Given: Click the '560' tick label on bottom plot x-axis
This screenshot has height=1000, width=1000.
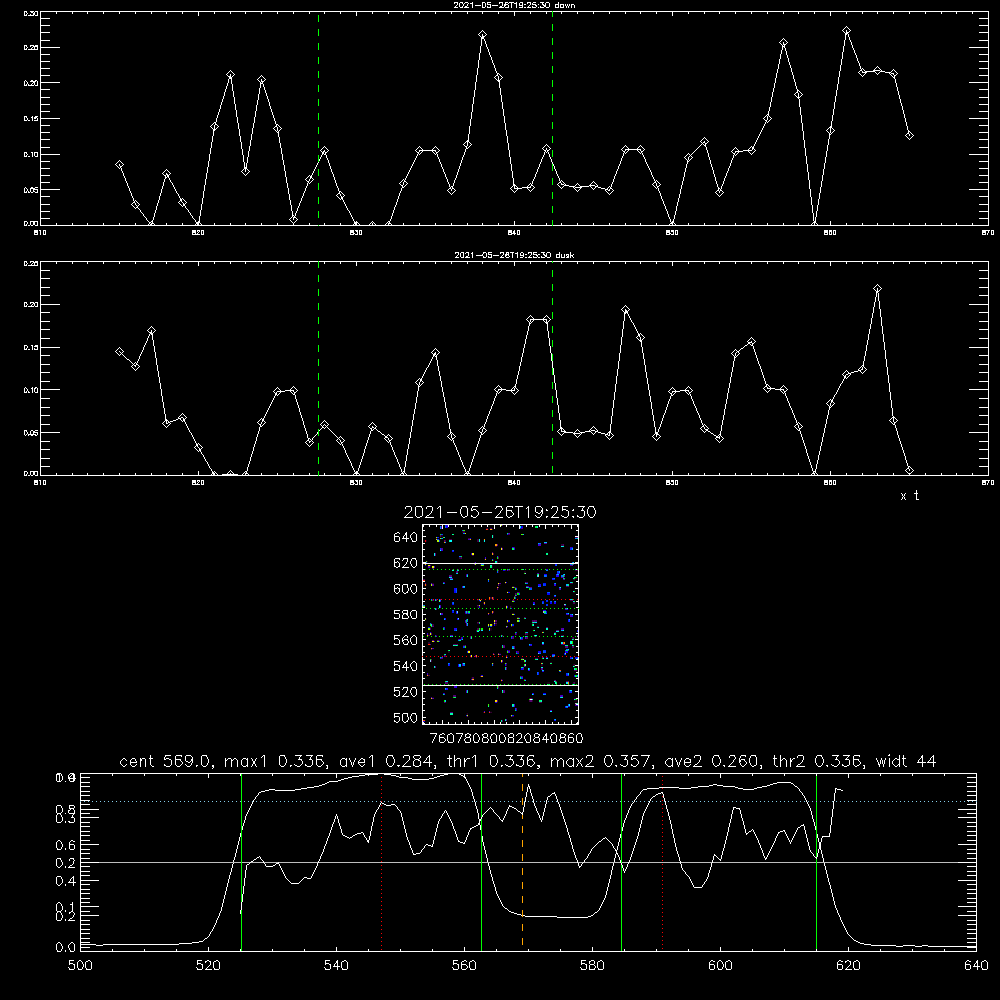Looking at the screenshot, I should 464,966.
